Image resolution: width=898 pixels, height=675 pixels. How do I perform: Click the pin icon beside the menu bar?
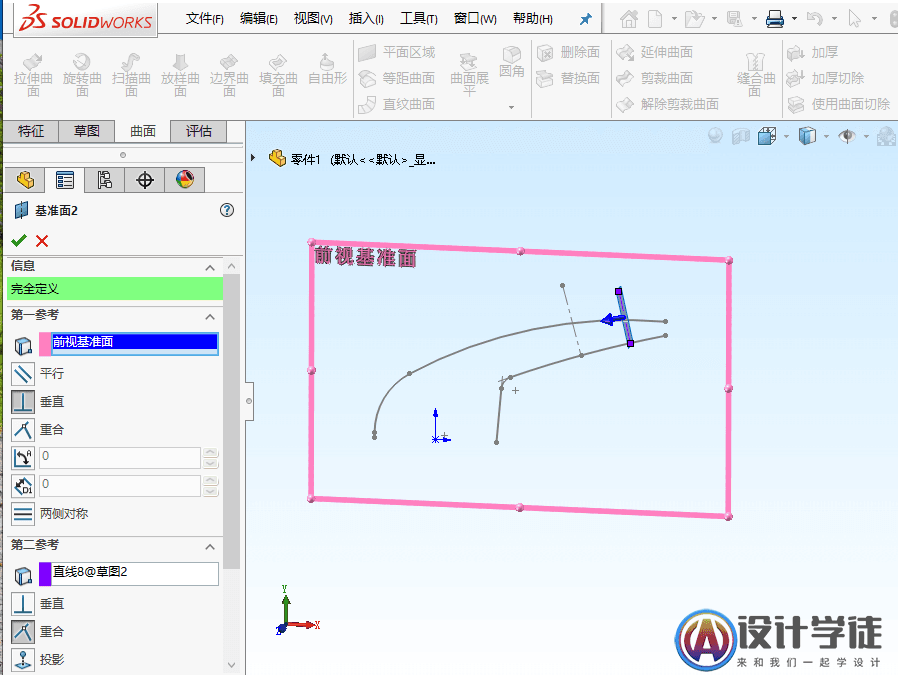(x=585, y=19)
